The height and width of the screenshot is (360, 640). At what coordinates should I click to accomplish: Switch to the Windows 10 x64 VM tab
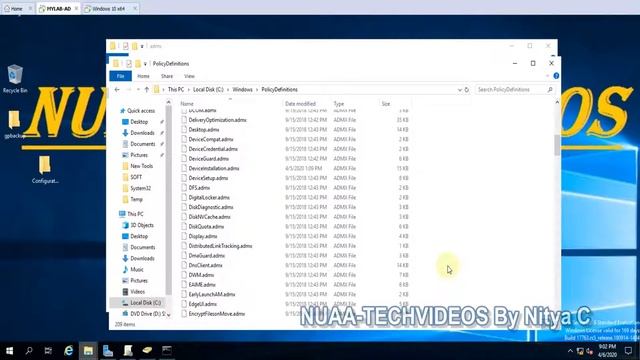pyautogui.click(x=109, y=9)
